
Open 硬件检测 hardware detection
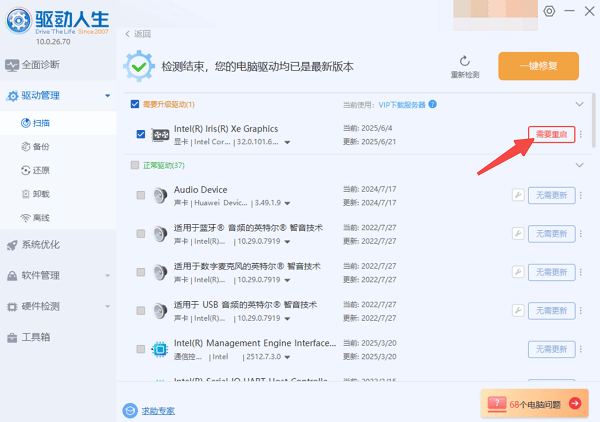33,306
